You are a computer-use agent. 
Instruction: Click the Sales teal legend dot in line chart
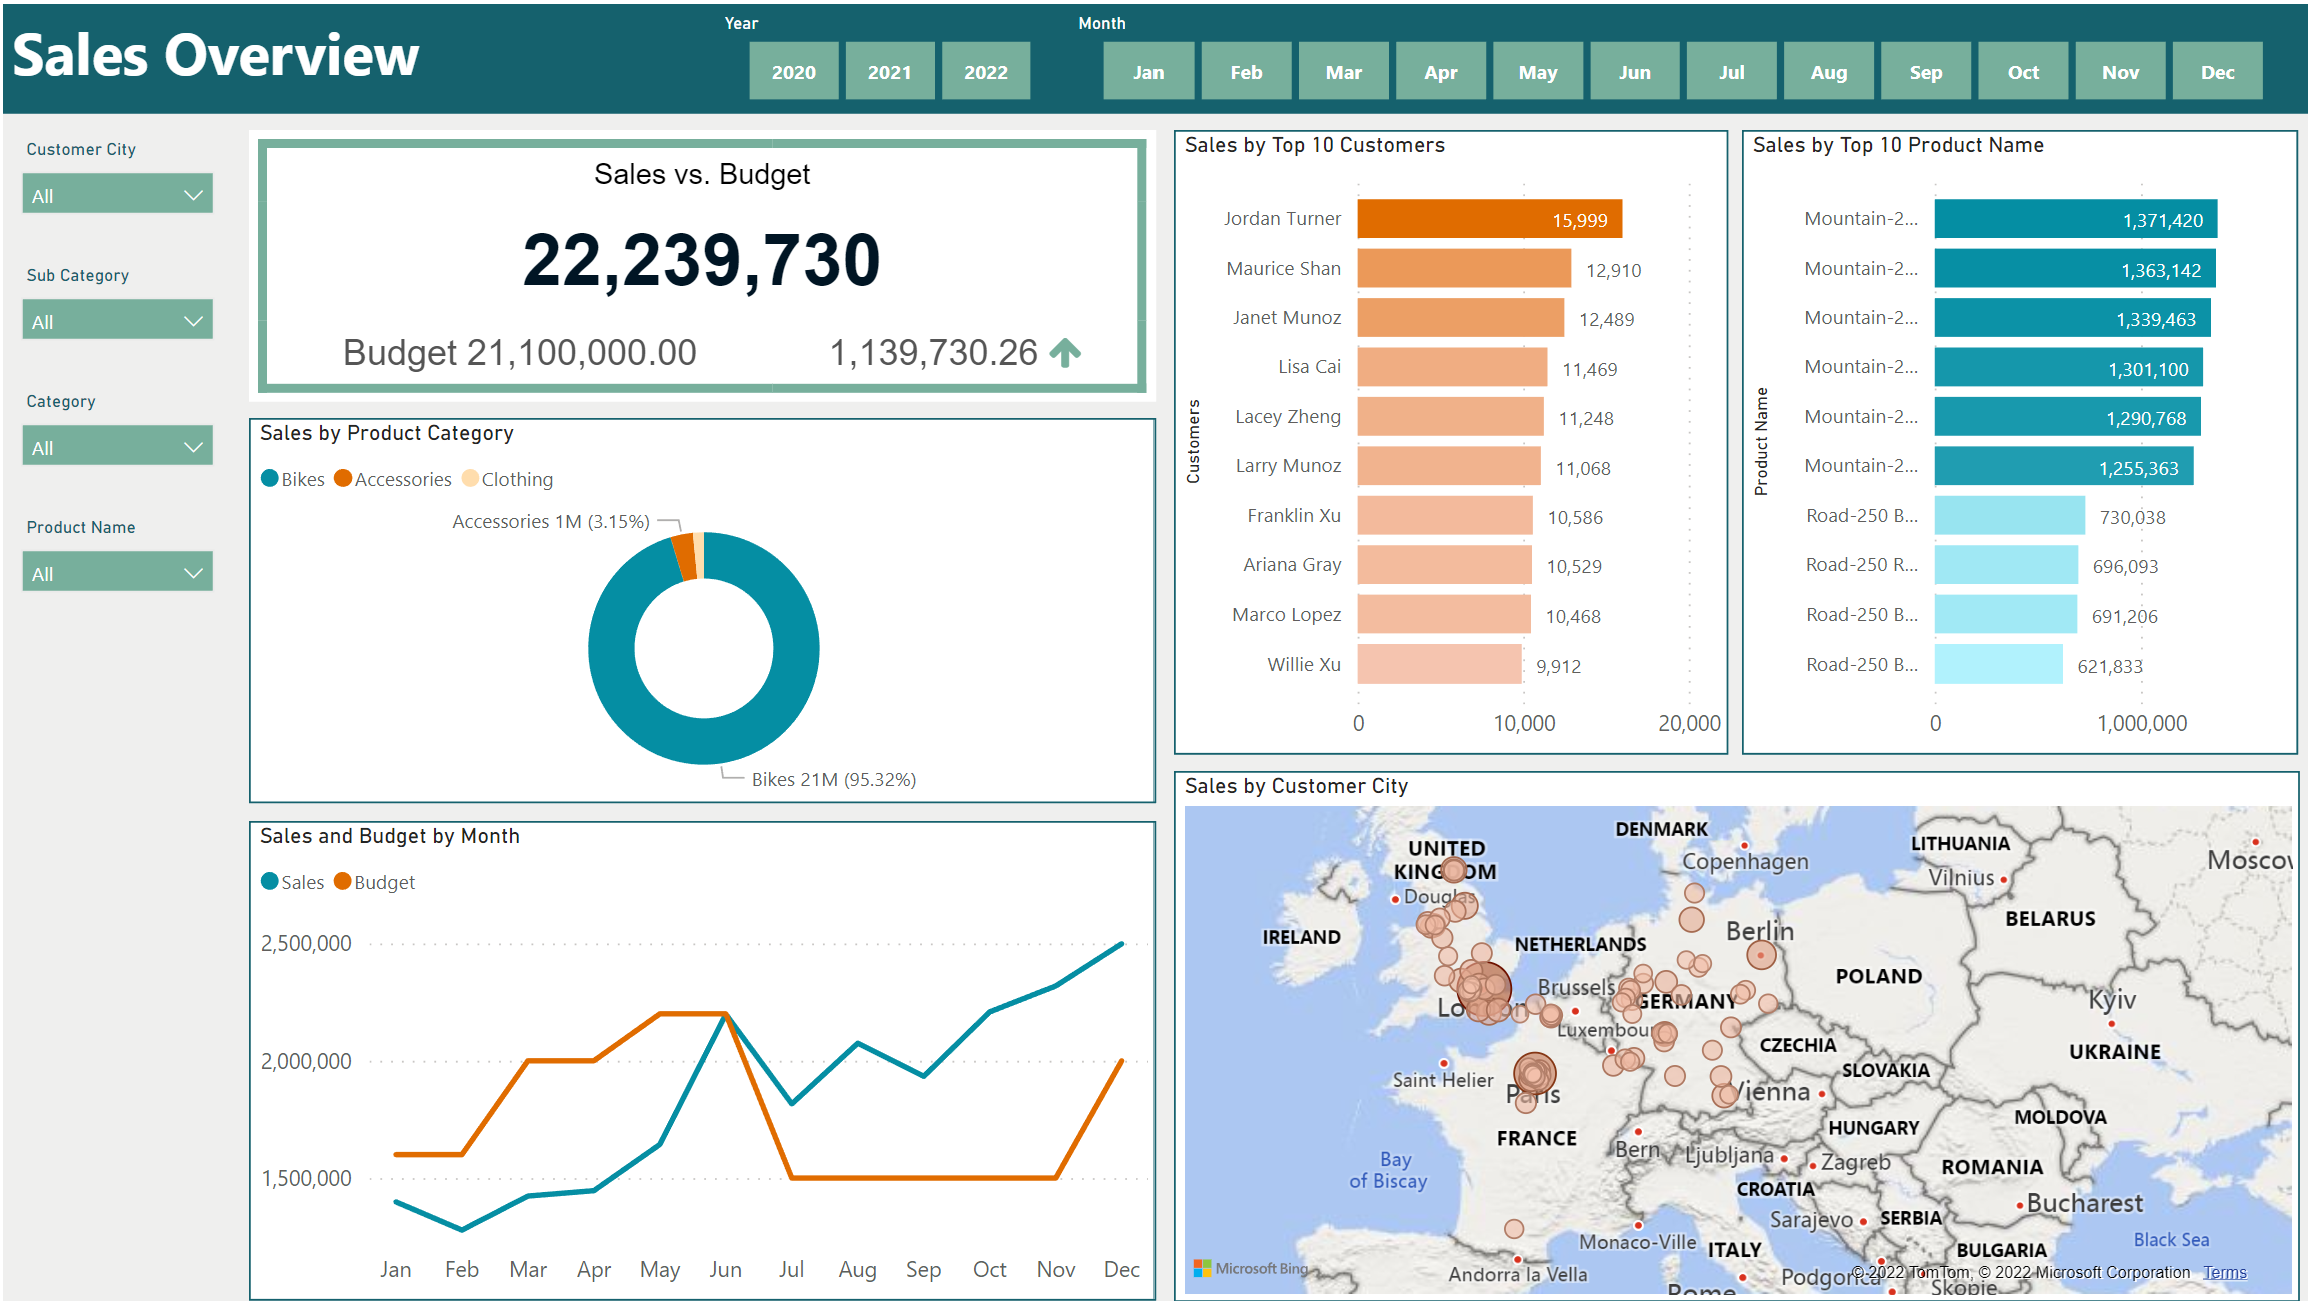click(267, 881)
